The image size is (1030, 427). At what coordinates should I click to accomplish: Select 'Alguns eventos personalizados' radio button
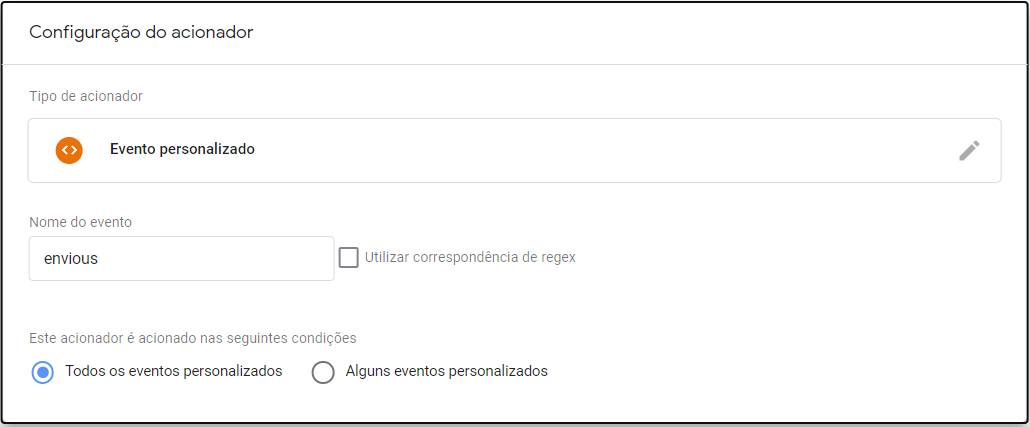(322, 372)
